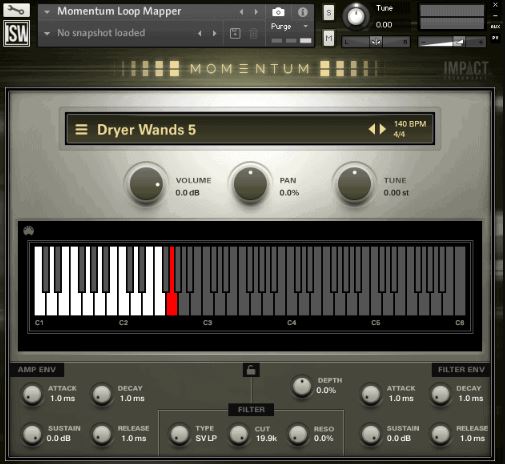Click the 140 BPM tempo label
The height and width of the screenshot is (464, 505).
410,124
